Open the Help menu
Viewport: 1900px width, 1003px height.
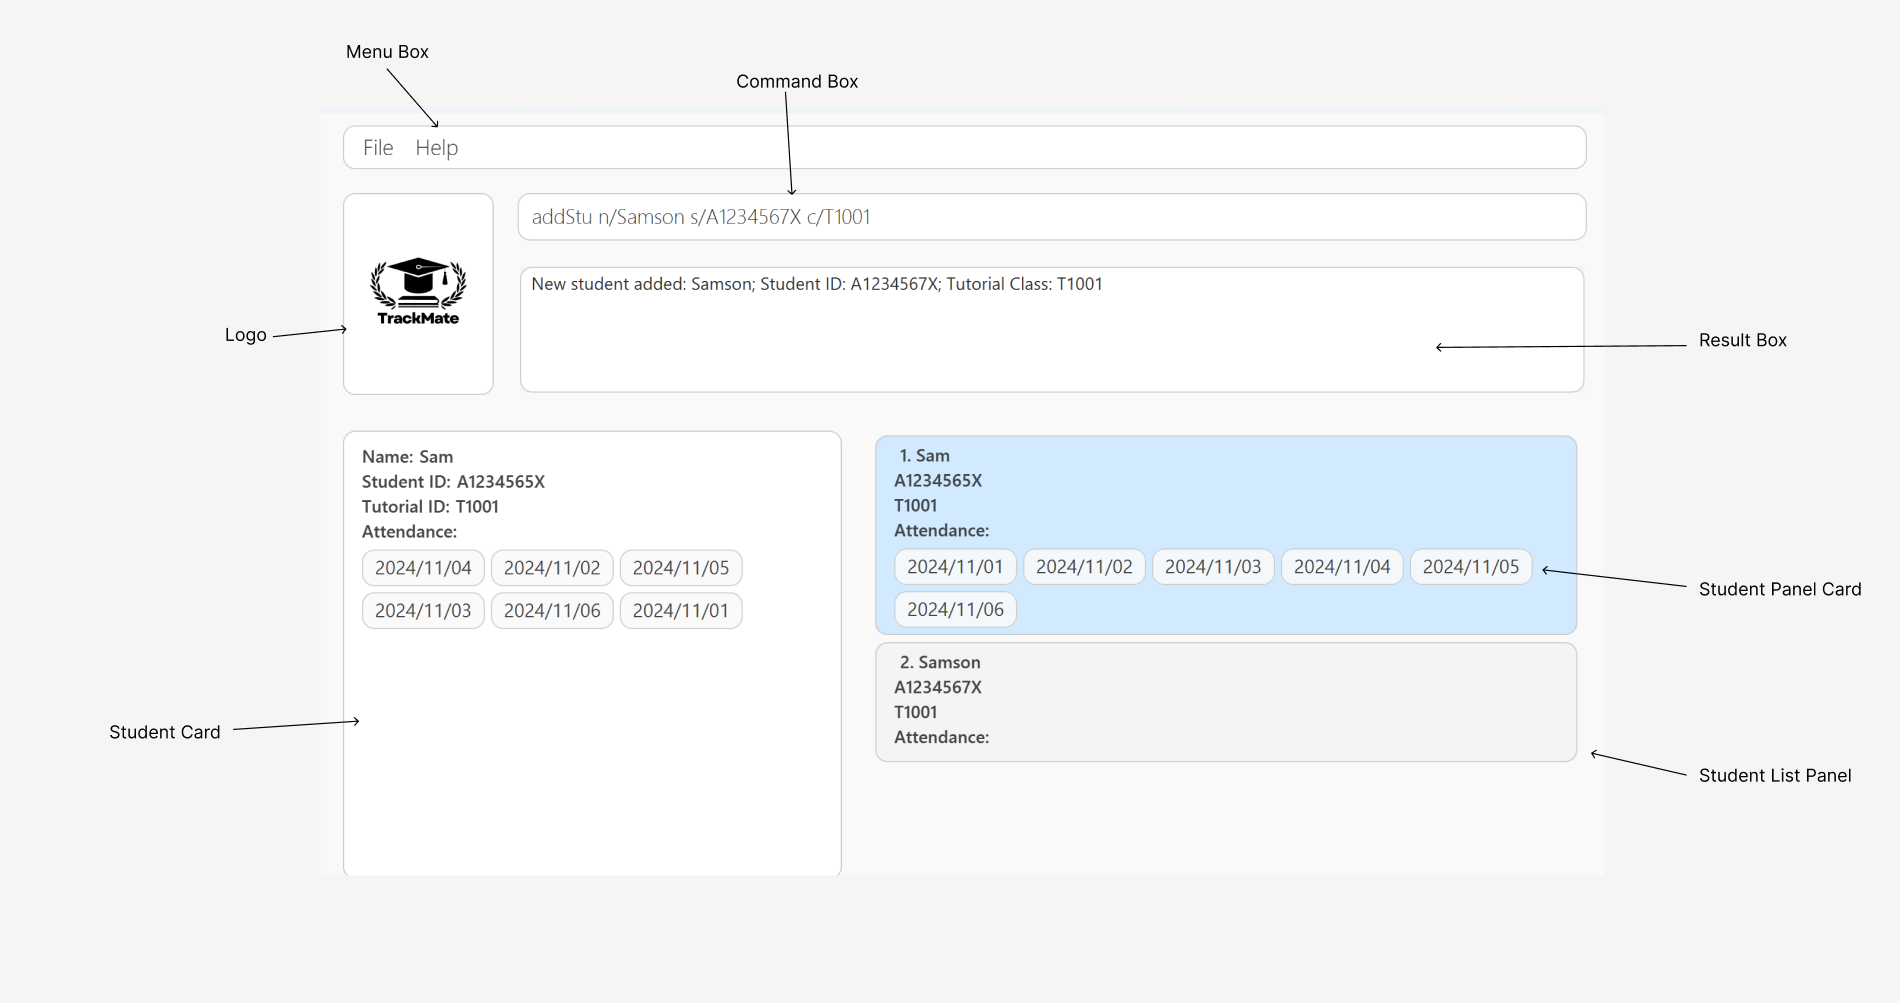pyautogui.click(x=436, y=148)
